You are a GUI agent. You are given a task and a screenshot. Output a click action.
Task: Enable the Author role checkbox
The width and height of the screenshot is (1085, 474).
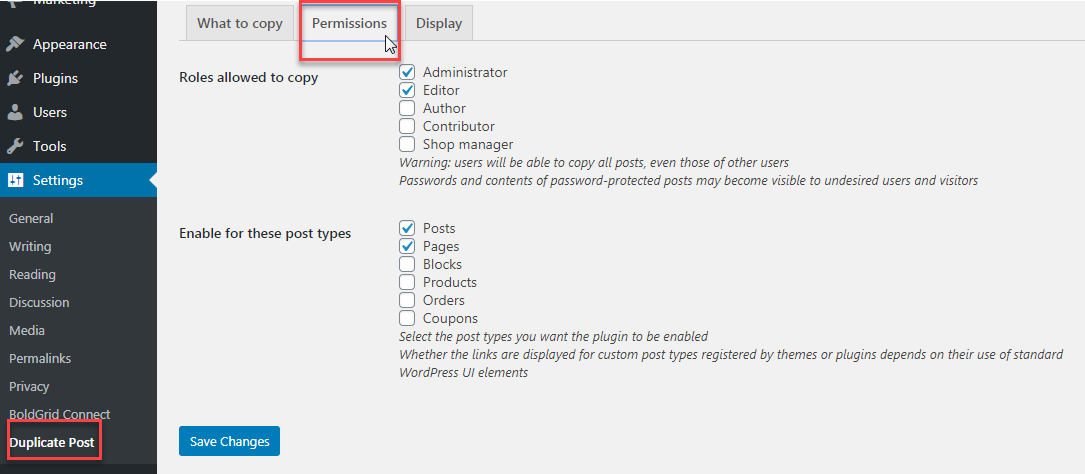pos(407,108)
